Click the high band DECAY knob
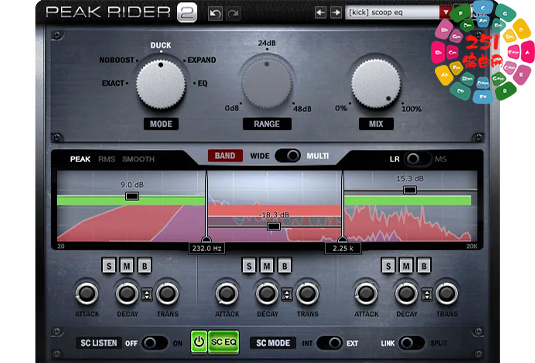Screen dimensions: 535x363 click(406, 293)
